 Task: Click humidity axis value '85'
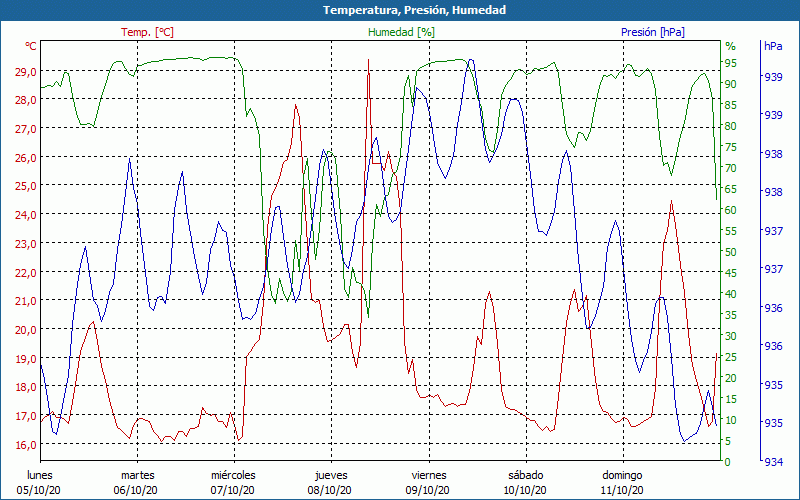[731, 105]
